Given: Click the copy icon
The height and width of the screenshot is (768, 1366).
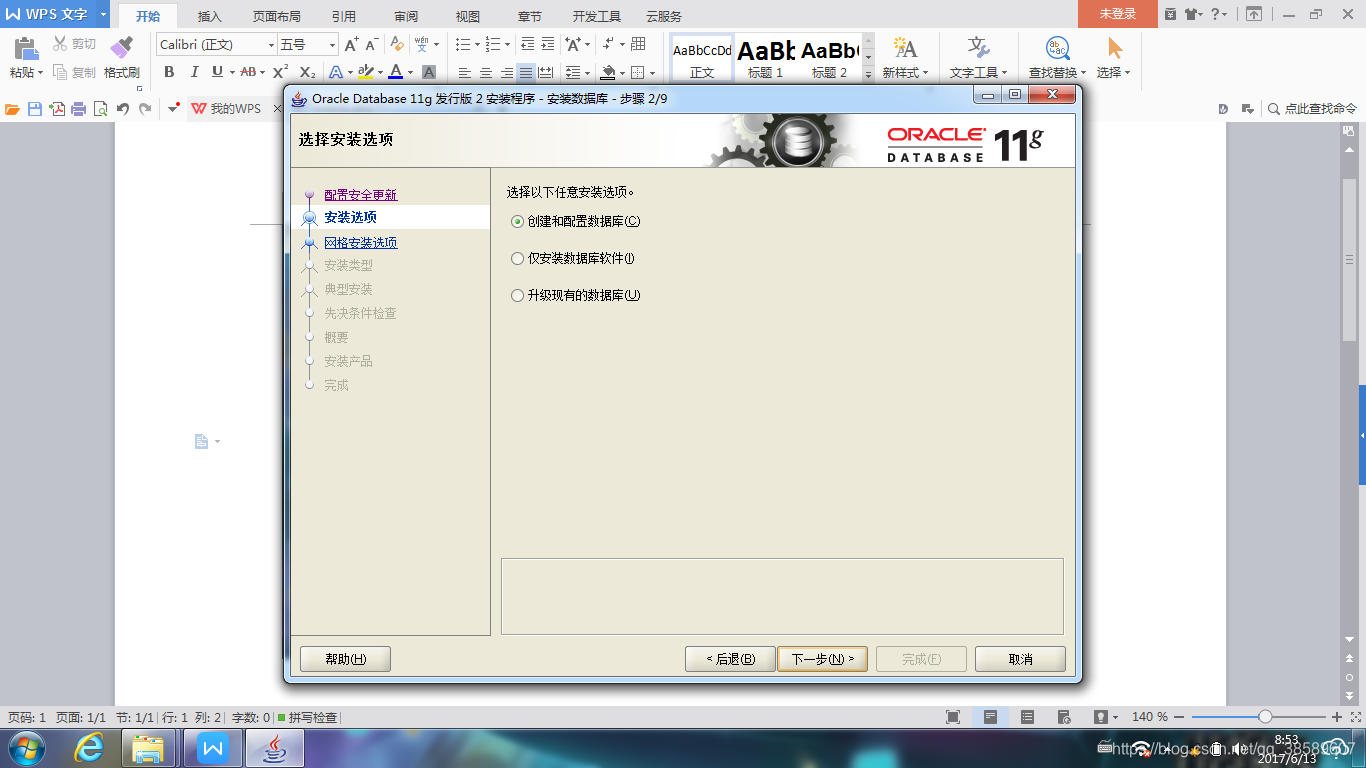Looking at the screenshot, I should [x=60, y=72].
